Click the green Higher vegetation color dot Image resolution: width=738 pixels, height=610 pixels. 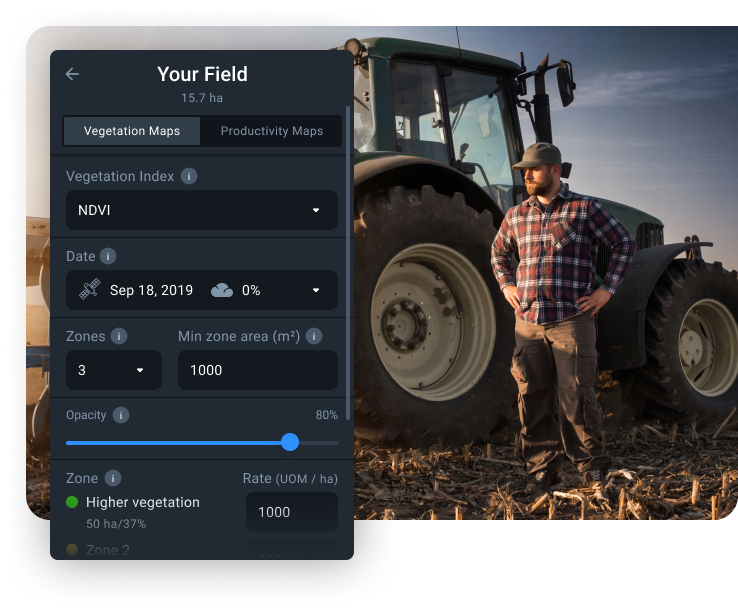pos(72,502)
